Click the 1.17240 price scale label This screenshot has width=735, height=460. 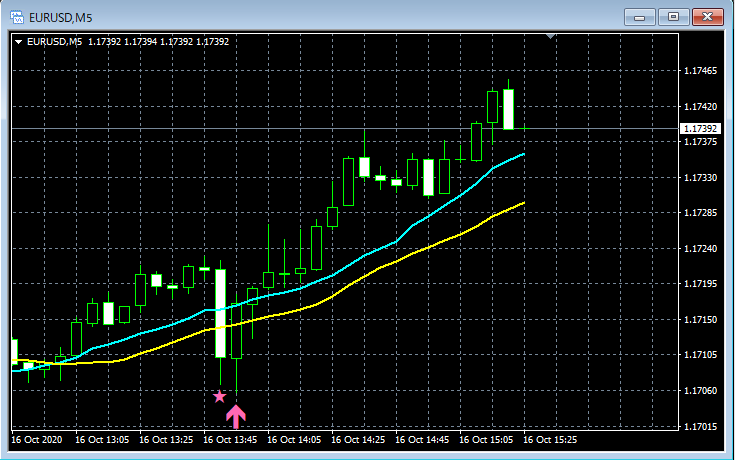click(x=700, y=249)
